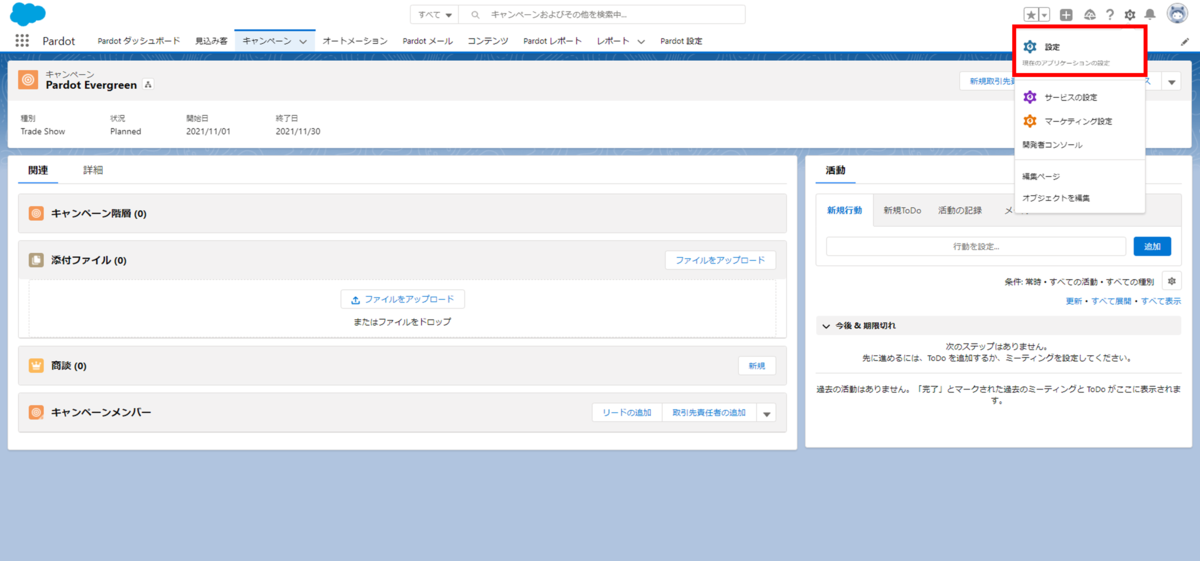Select サービスの設定 menu item
This screenshot has width=1200, height=561.
[1079, 97]
